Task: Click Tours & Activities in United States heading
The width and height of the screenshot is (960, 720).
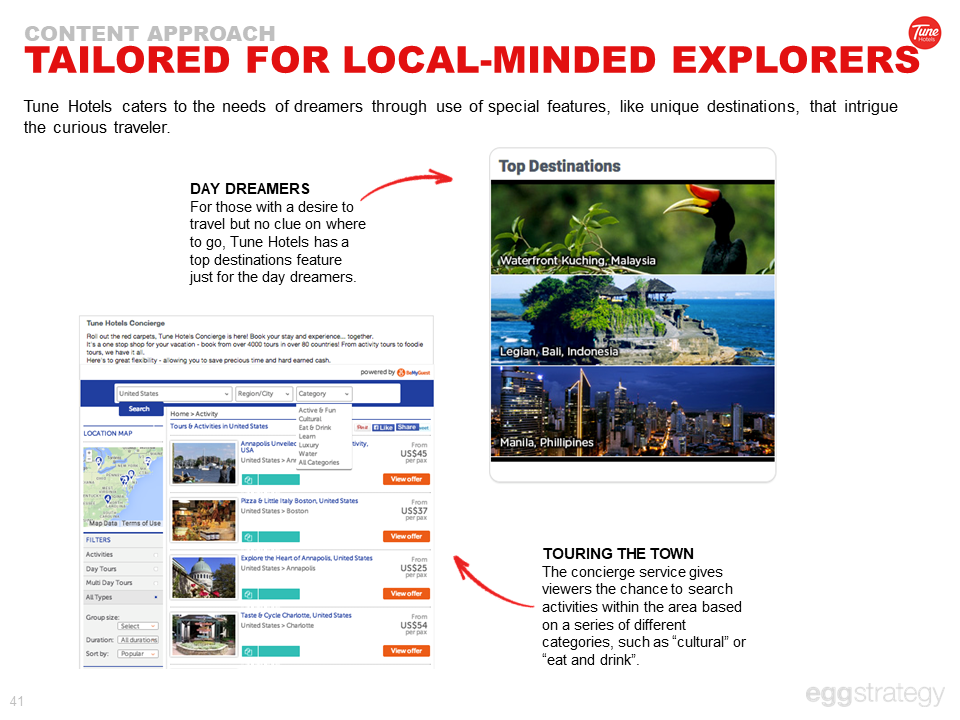Action: (x=219, y=426)
